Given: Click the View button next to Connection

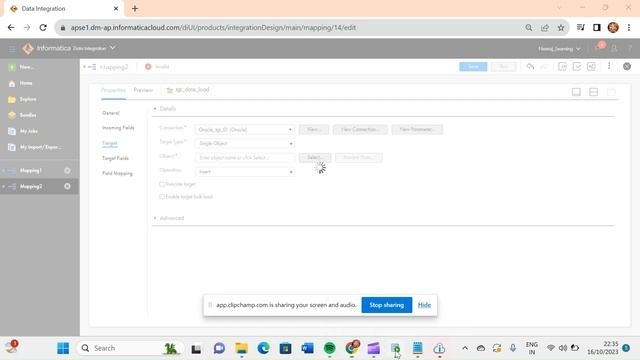Looking at the screenshot, I should [x=313, y=129].
